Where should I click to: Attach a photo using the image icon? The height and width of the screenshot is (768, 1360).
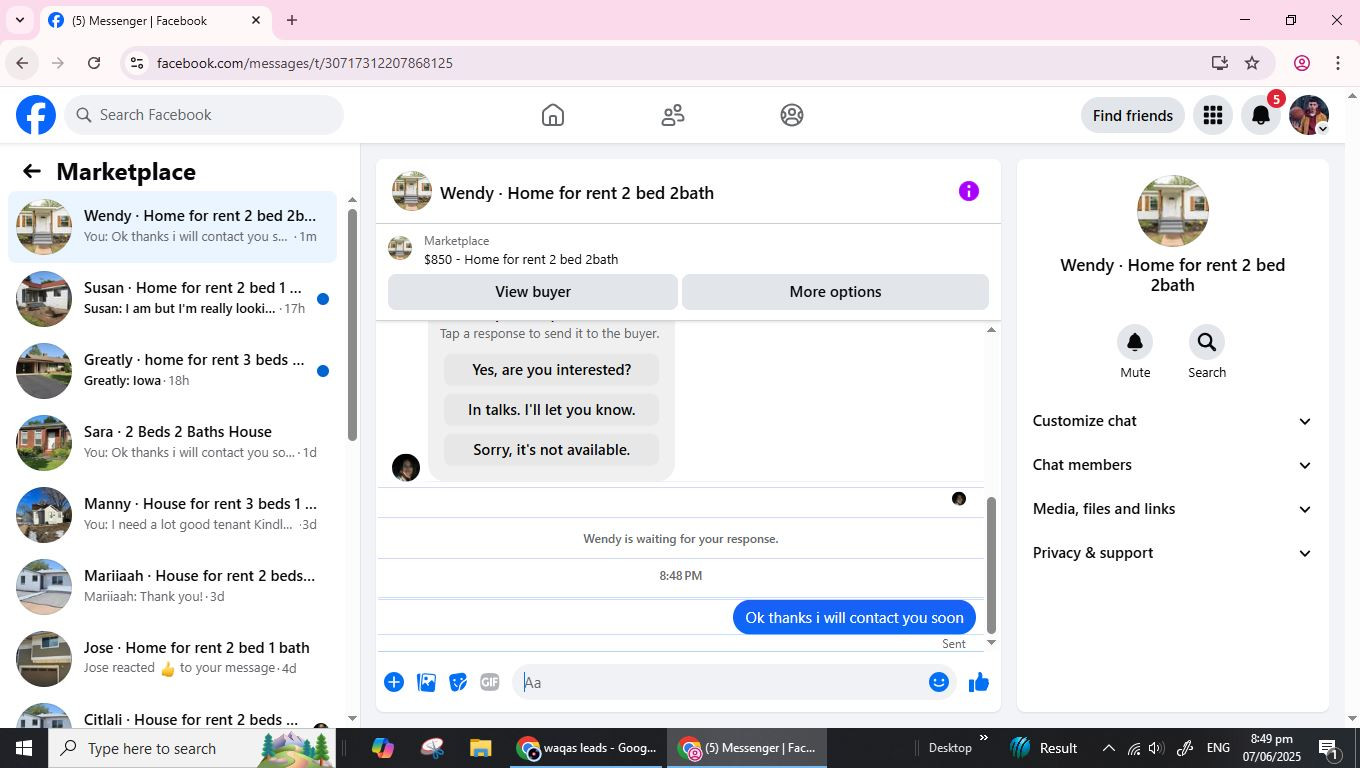coord(426,682)
